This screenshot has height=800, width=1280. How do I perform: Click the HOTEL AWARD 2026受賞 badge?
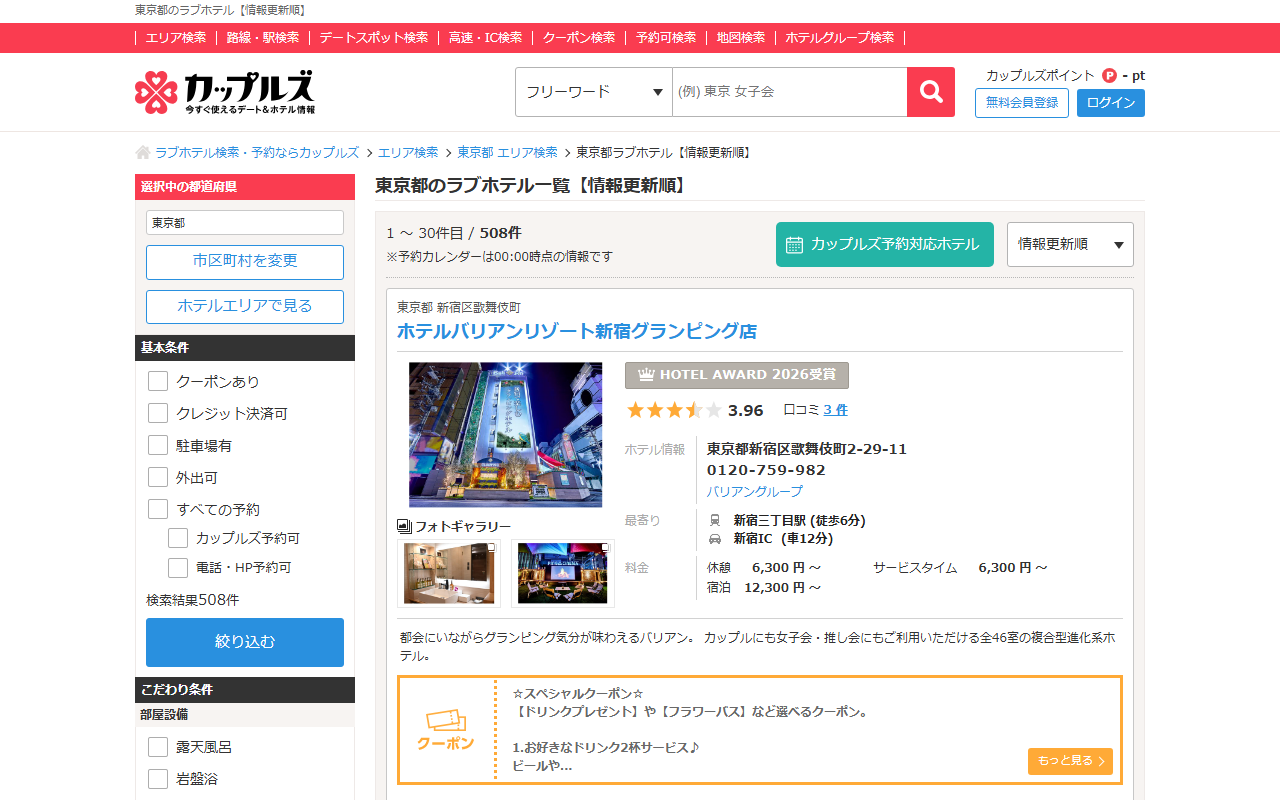click(x=737, y=375)
